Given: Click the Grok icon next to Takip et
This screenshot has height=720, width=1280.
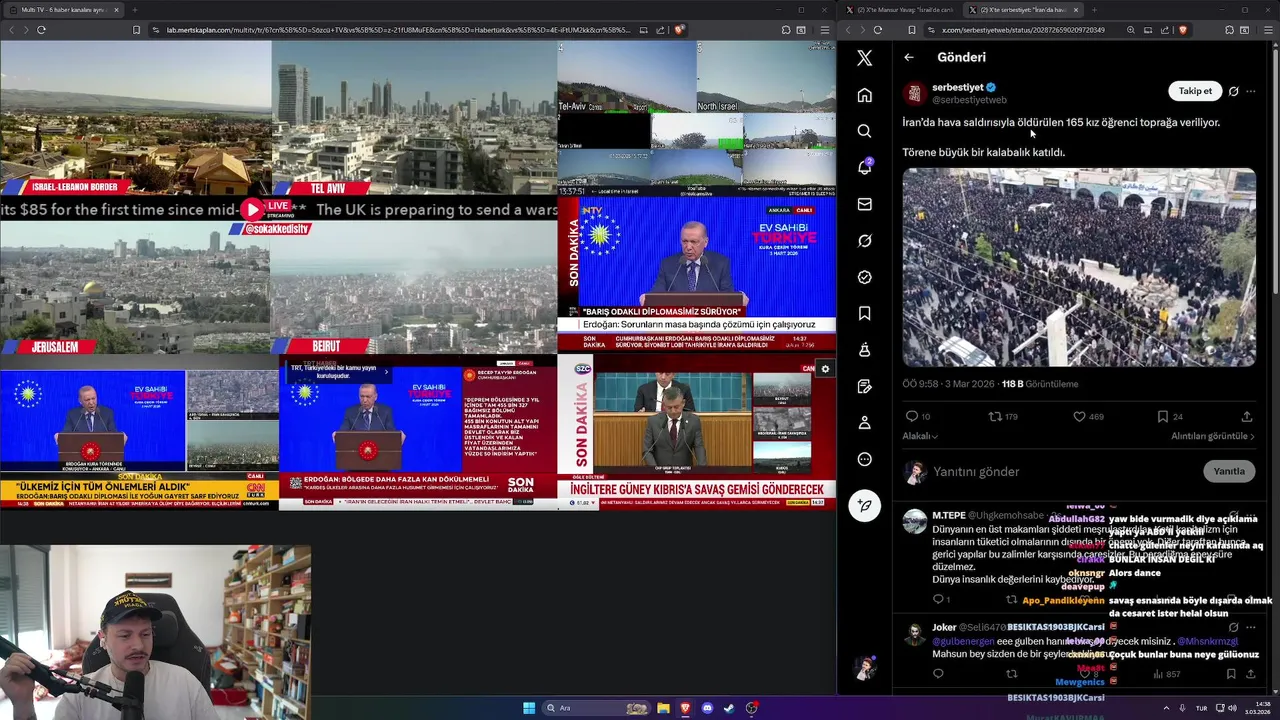Looking at the screenshot, I should pos(1233,91).
